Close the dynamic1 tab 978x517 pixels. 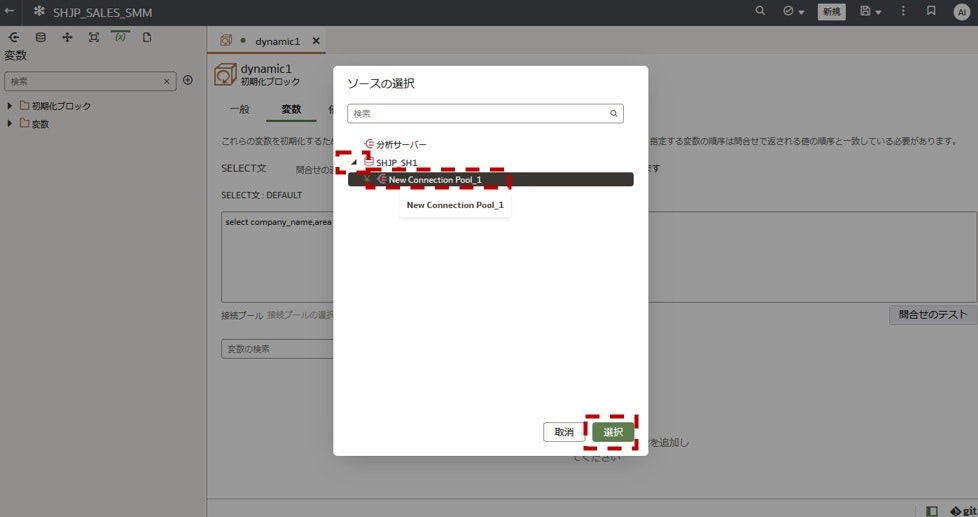tap(316, 41)
